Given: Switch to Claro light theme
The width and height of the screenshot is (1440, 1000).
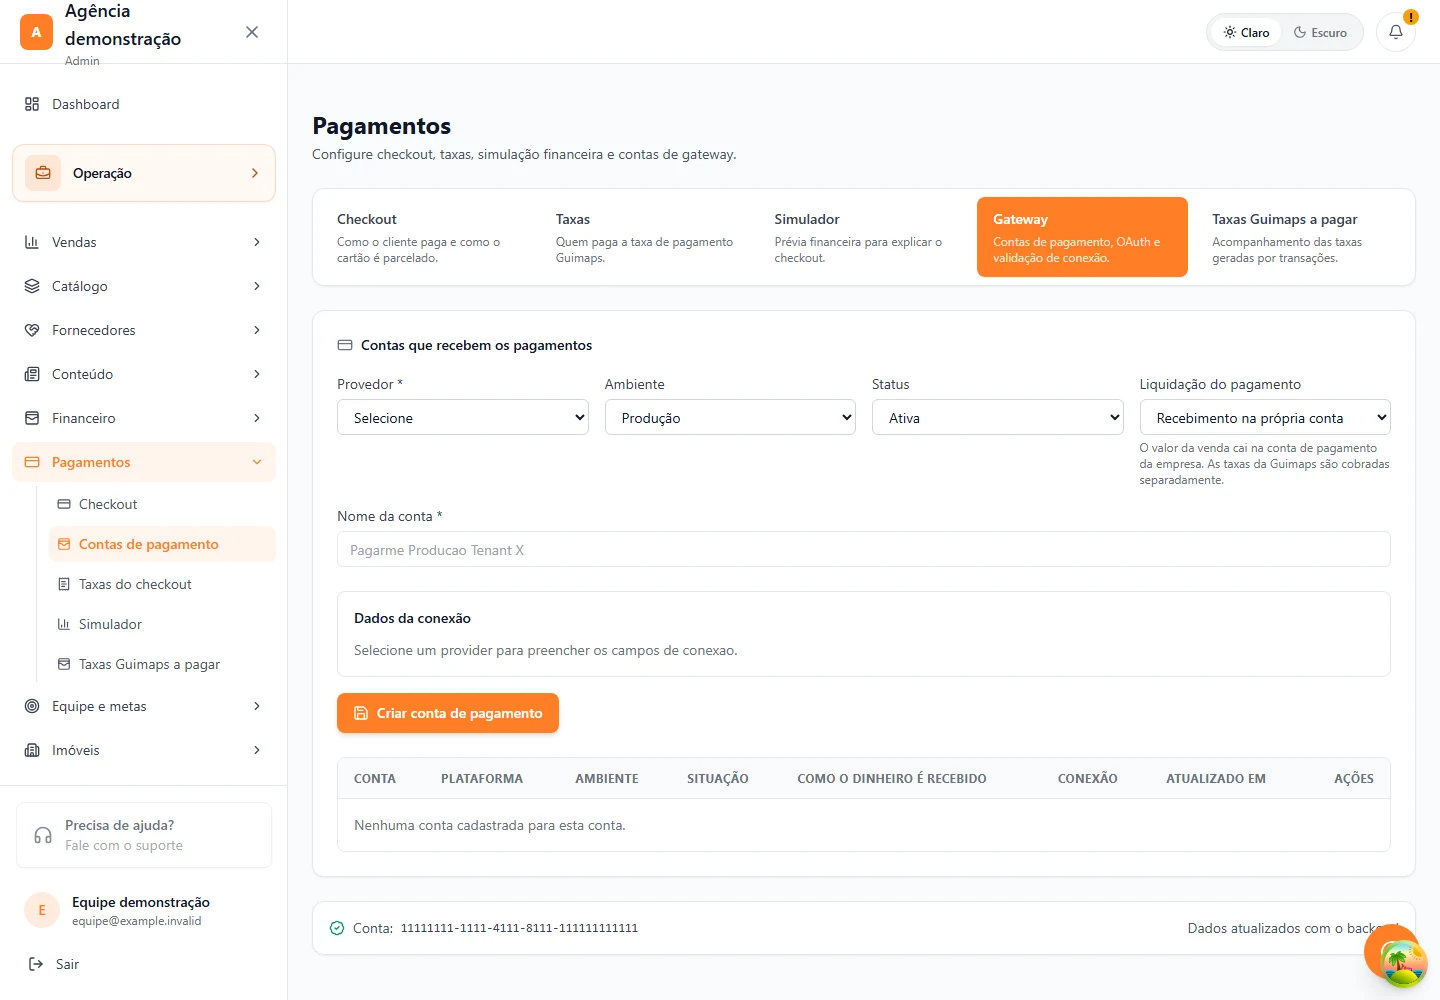Looking at the screenshot, I should pyautogui.click(x=1246, y=32).
